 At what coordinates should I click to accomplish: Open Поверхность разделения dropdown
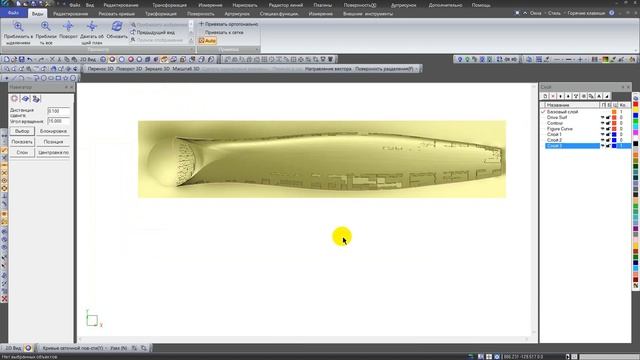386,69
